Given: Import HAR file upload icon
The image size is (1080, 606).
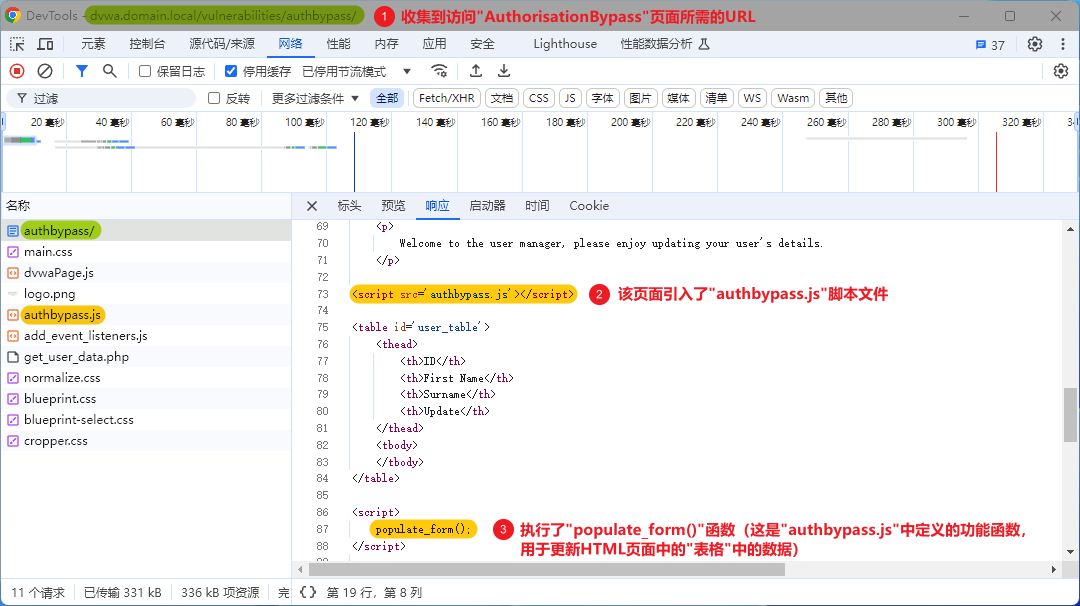Looking at the screenshot, I should coord(475,71).
